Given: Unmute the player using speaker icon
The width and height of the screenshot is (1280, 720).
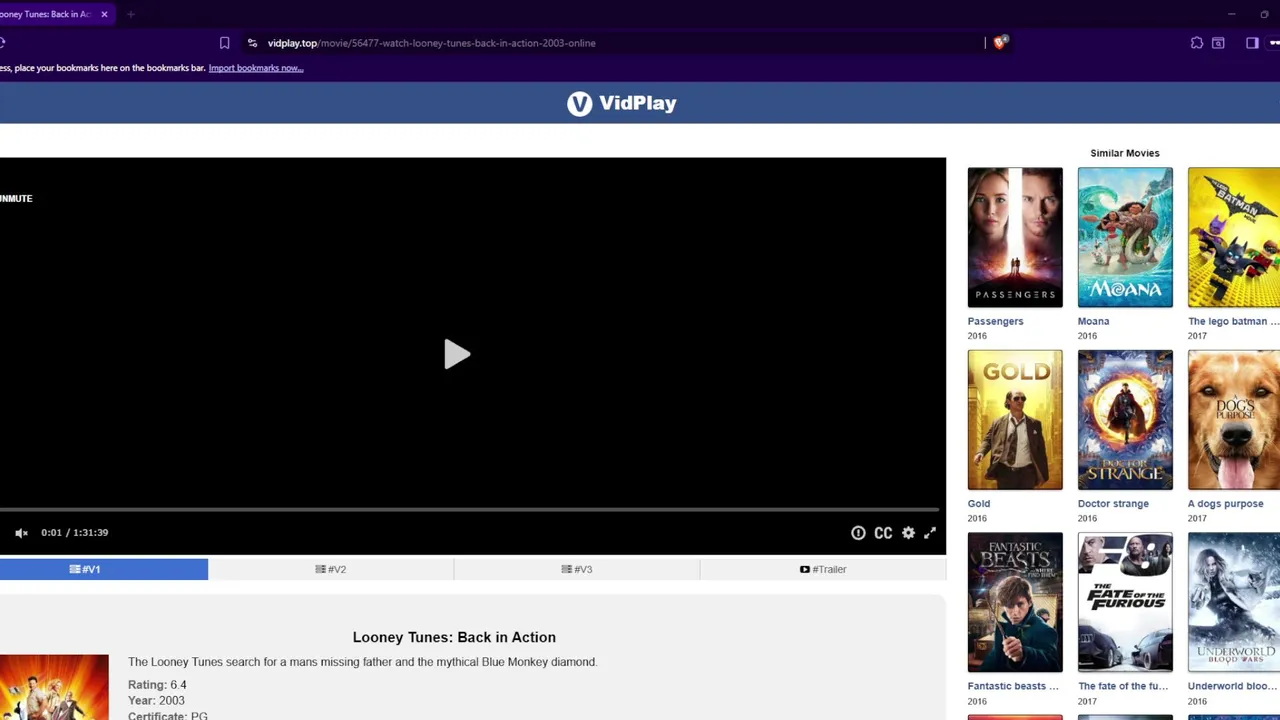Looking at the screenshot, I should tap(21, 533).
